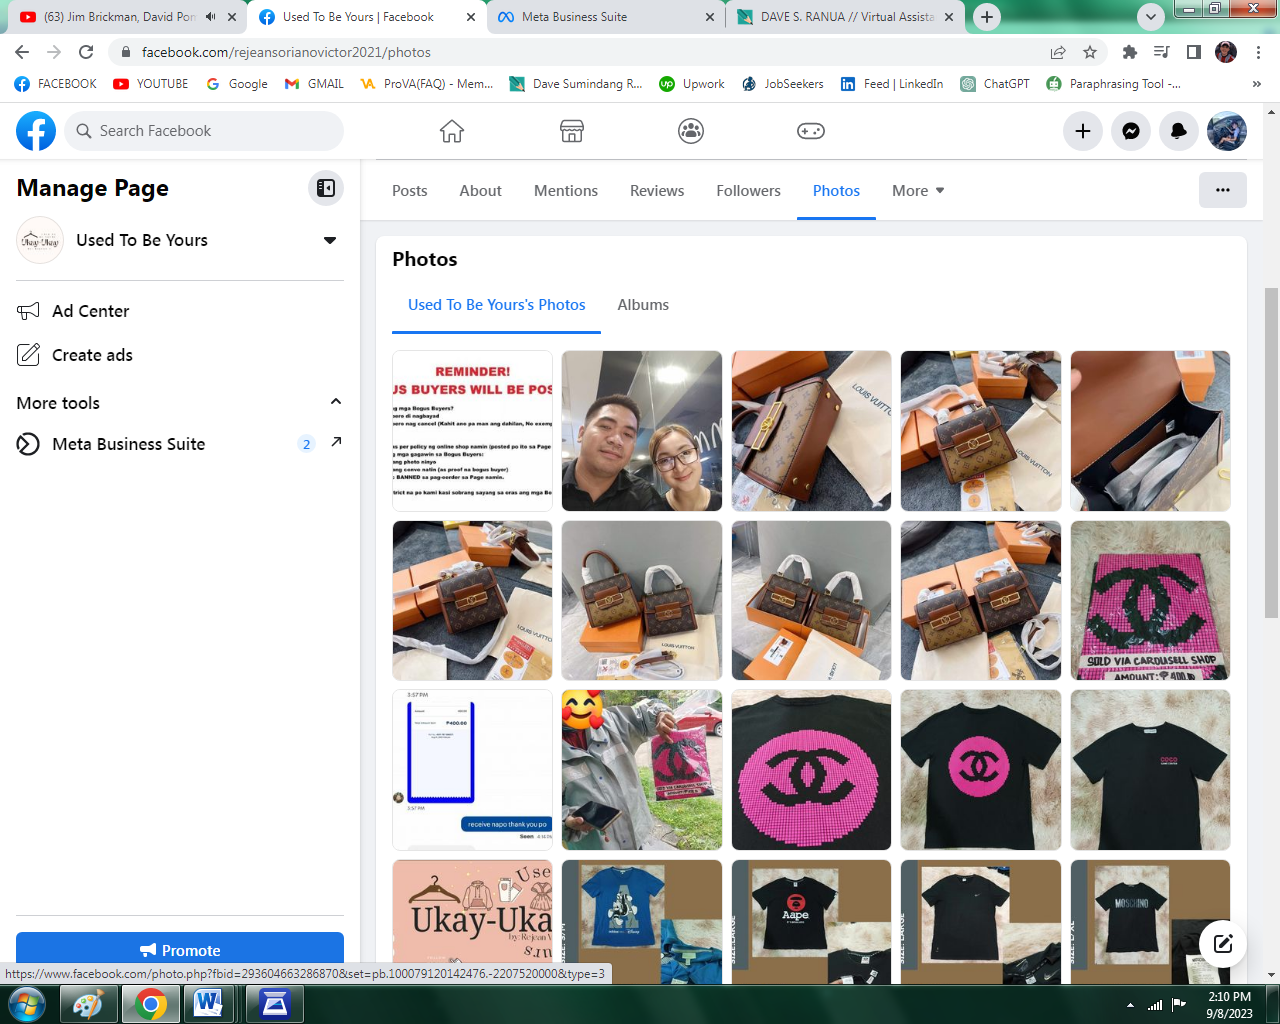
Task: Collapse the Manage Page sidebar panel icon
Action: [x=326, y=188]
